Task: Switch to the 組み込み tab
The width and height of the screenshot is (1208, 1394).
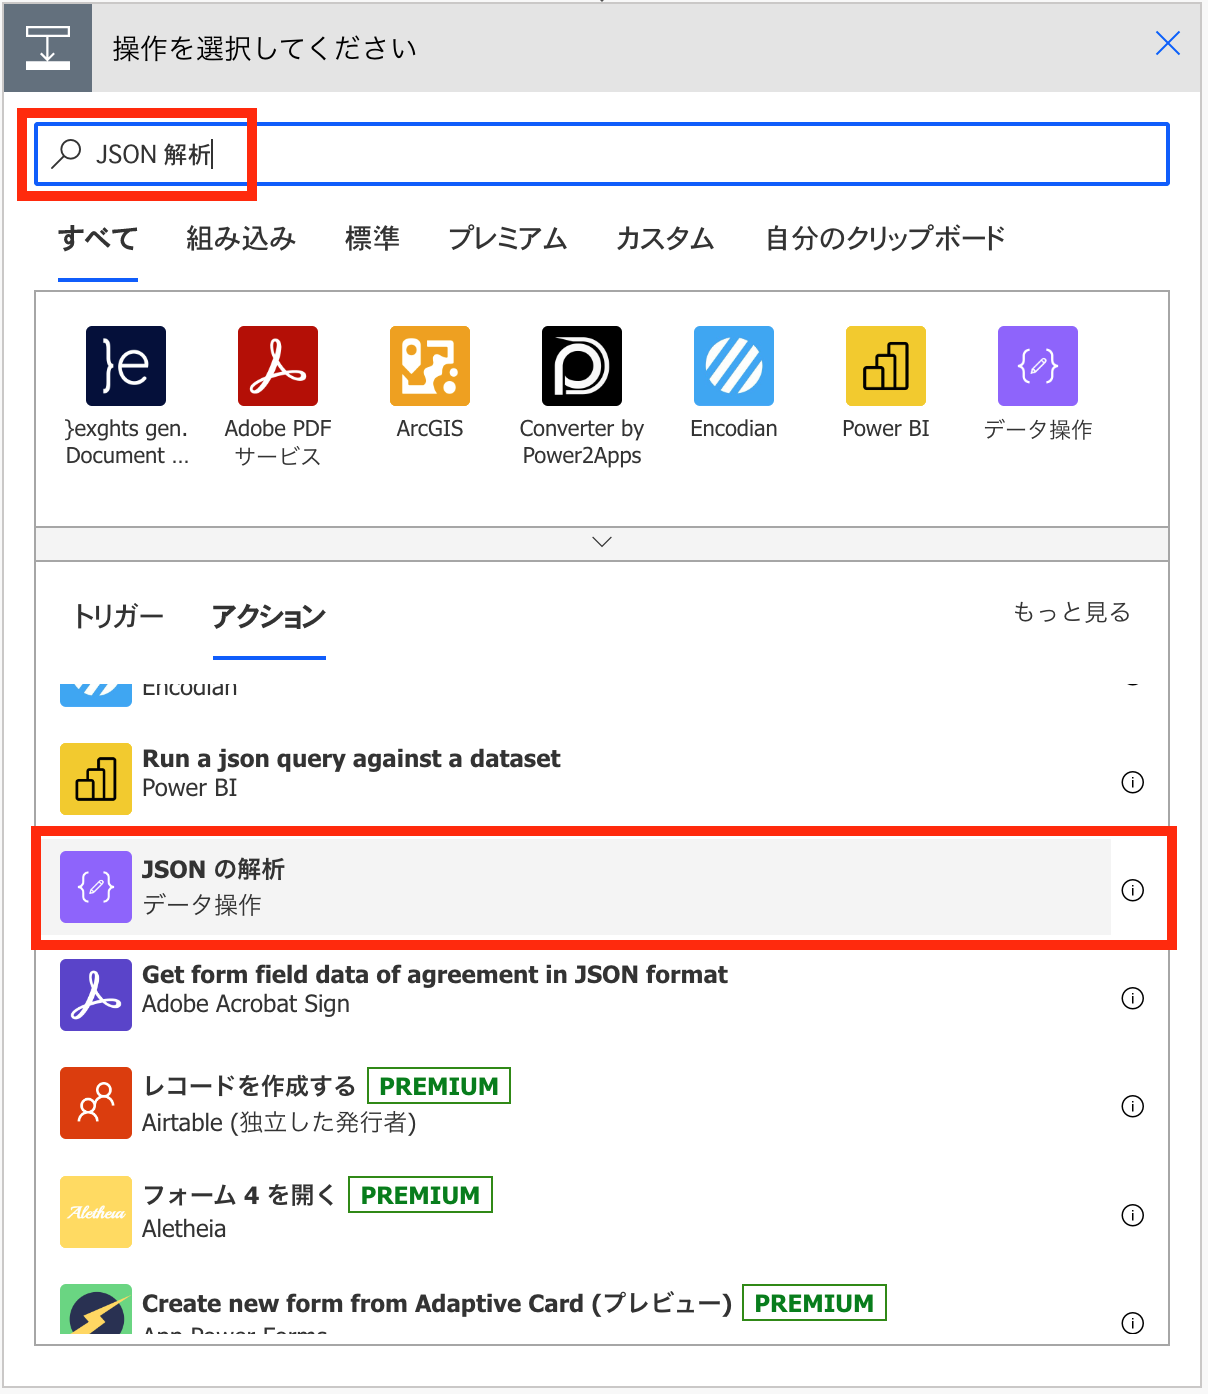Action: [x=241, y=238]
